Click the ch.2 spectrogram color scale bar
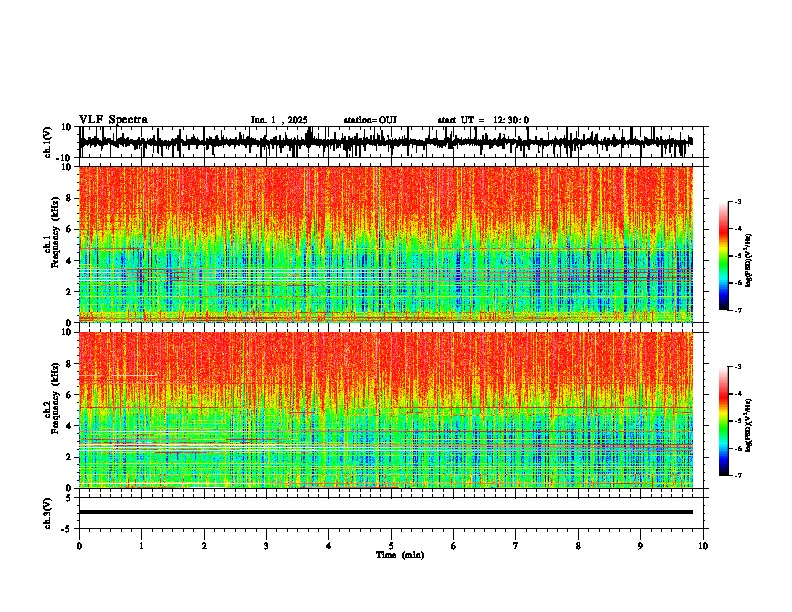 click(723, 421)
